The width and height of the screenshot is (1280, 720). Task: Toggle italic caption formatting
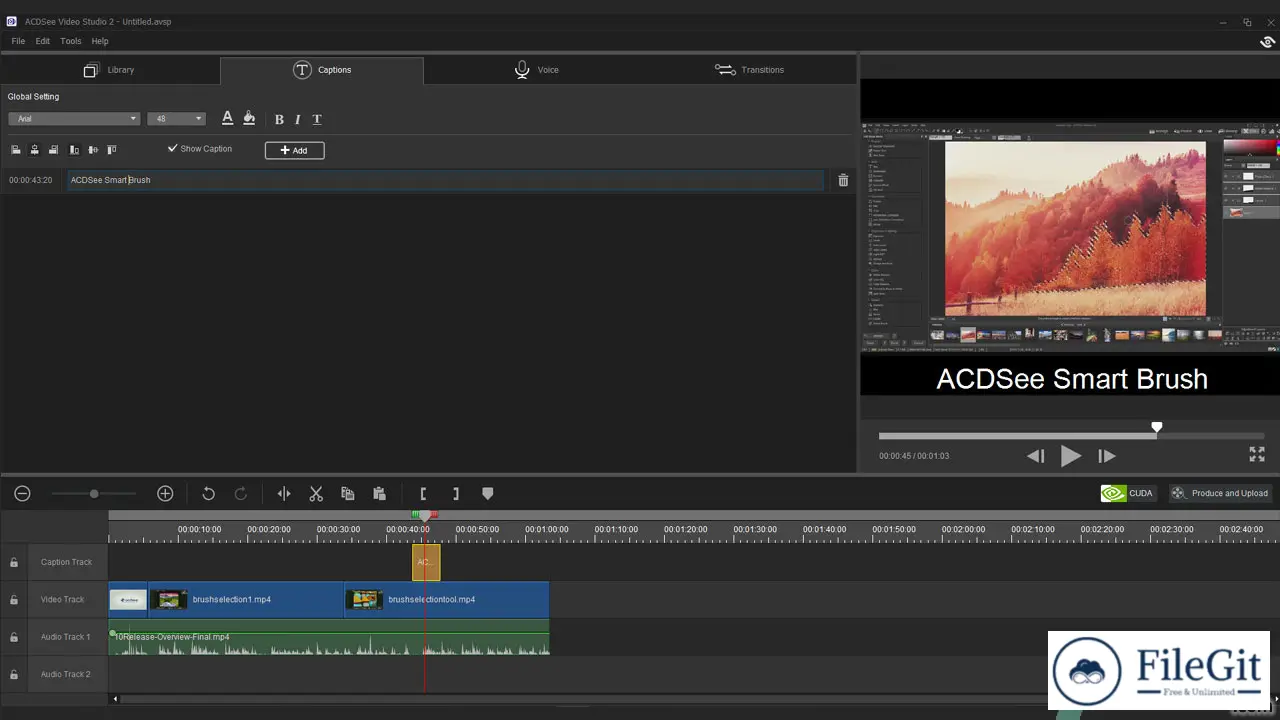coord(297,119)
